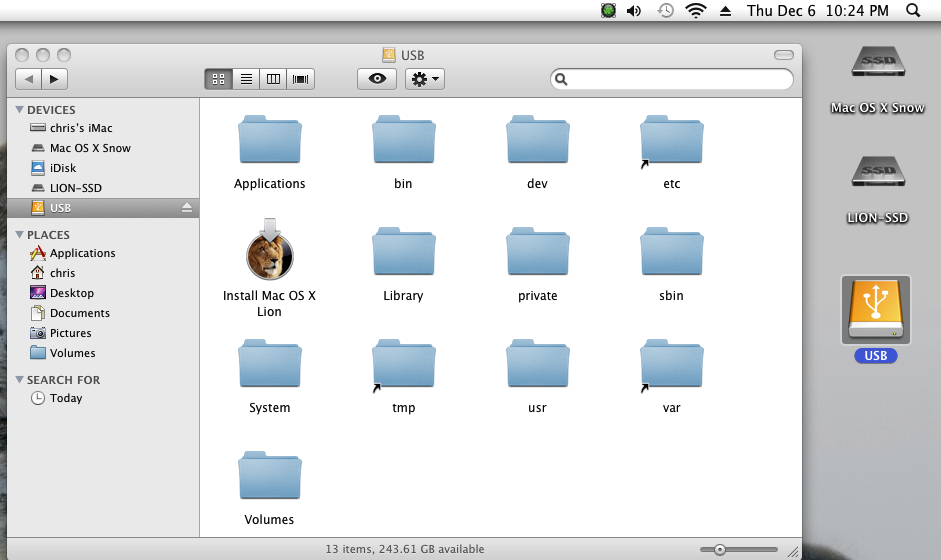The image size is (941, 560).
Task: Open the Library folder
Action: tap(403, 251)
